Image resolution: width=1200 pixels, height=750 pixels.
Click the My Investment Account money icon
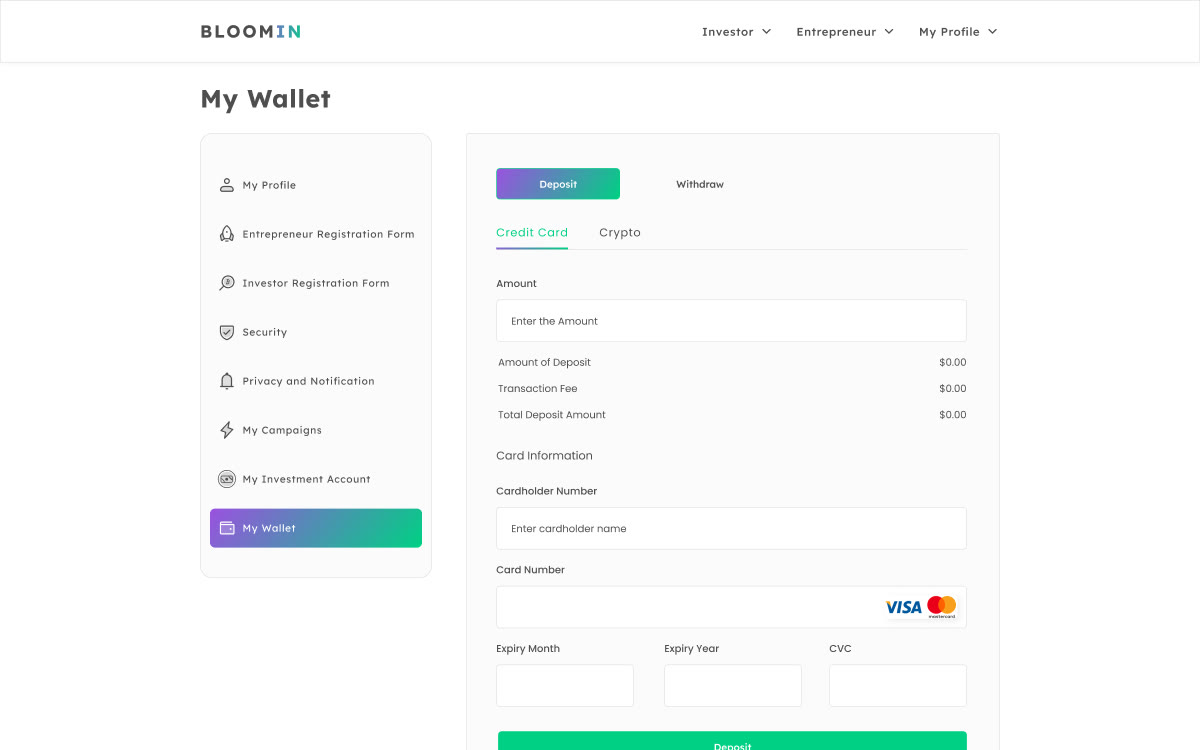click(227, 479)
